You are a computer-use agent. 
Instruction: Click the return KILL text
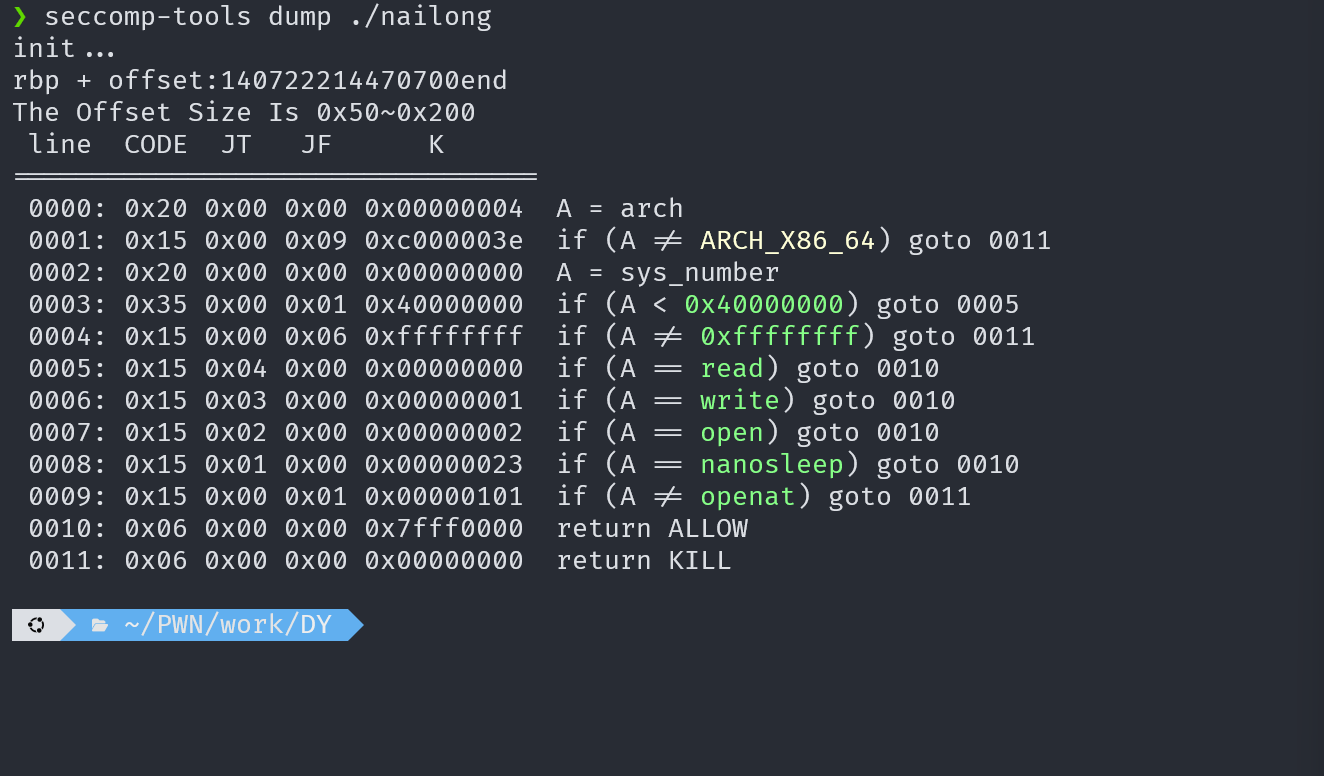[x=644, y=560]
